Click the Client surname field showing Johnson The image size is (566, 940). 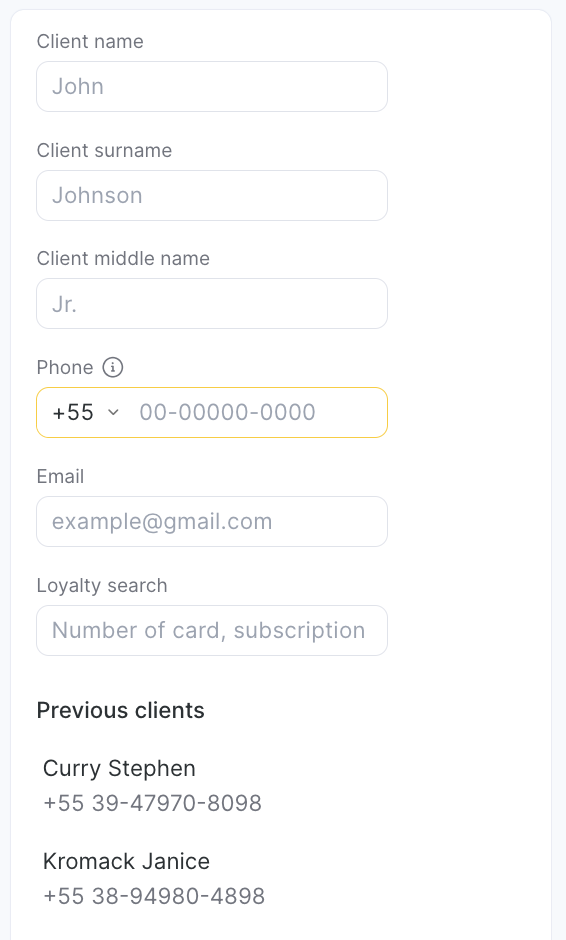[x=212, y=195]
